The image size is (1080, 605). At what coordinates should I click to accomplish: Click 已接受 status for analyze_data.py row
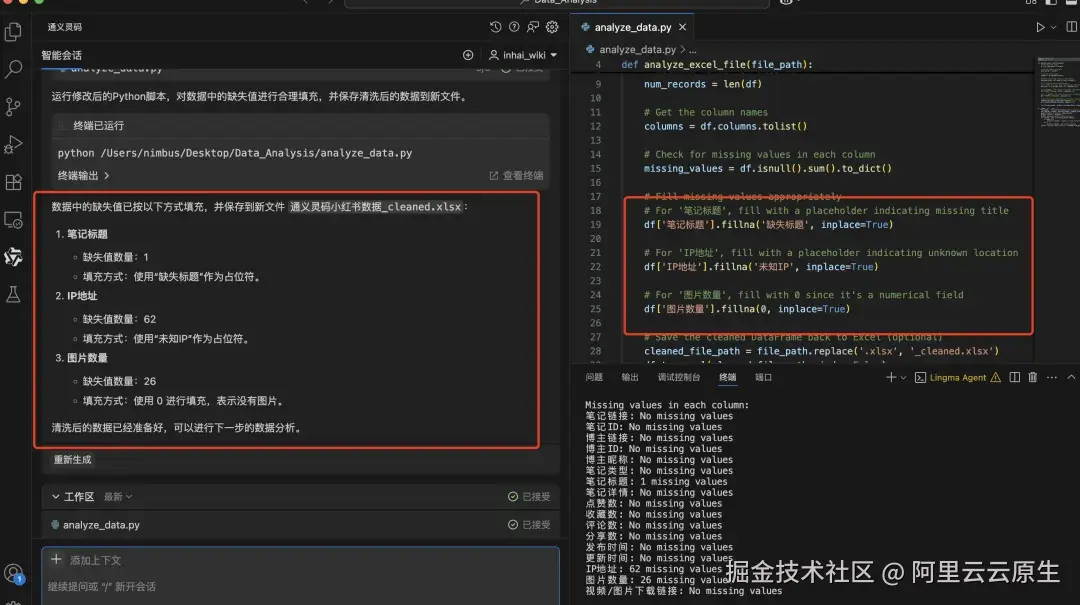529,525
